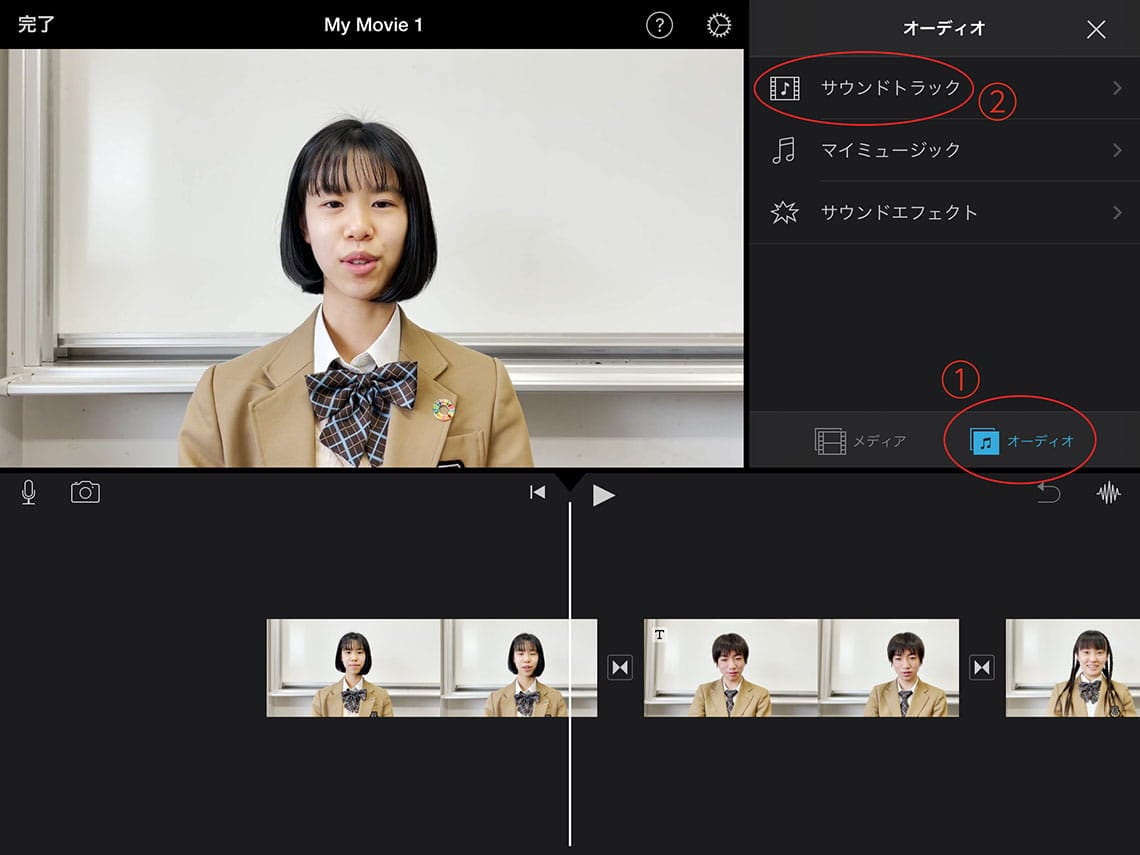The image size is (1140, 855).
Task: Open project settings gear icon
Action: (718, 25)
